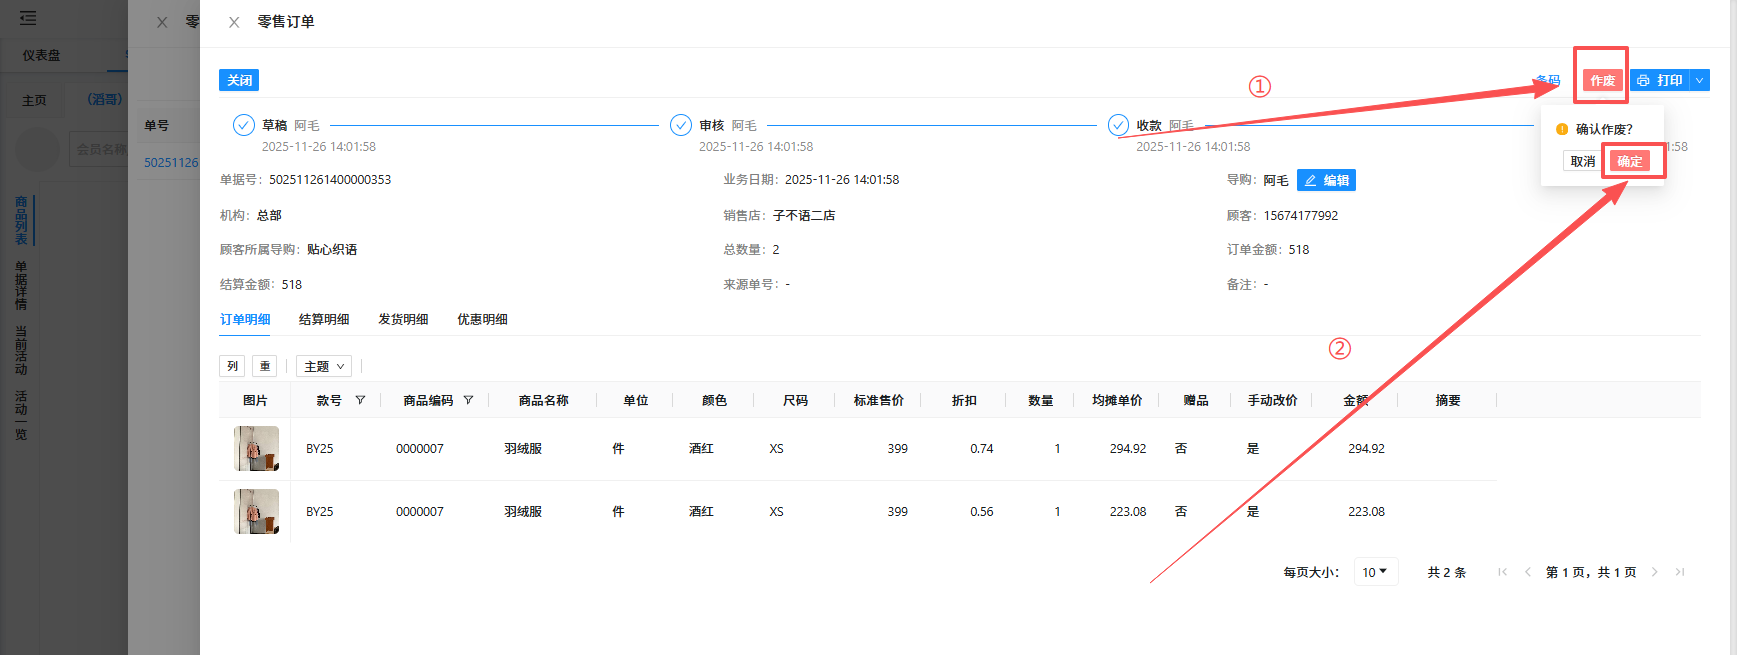Click the blue 关闭 button

[239, 80]
